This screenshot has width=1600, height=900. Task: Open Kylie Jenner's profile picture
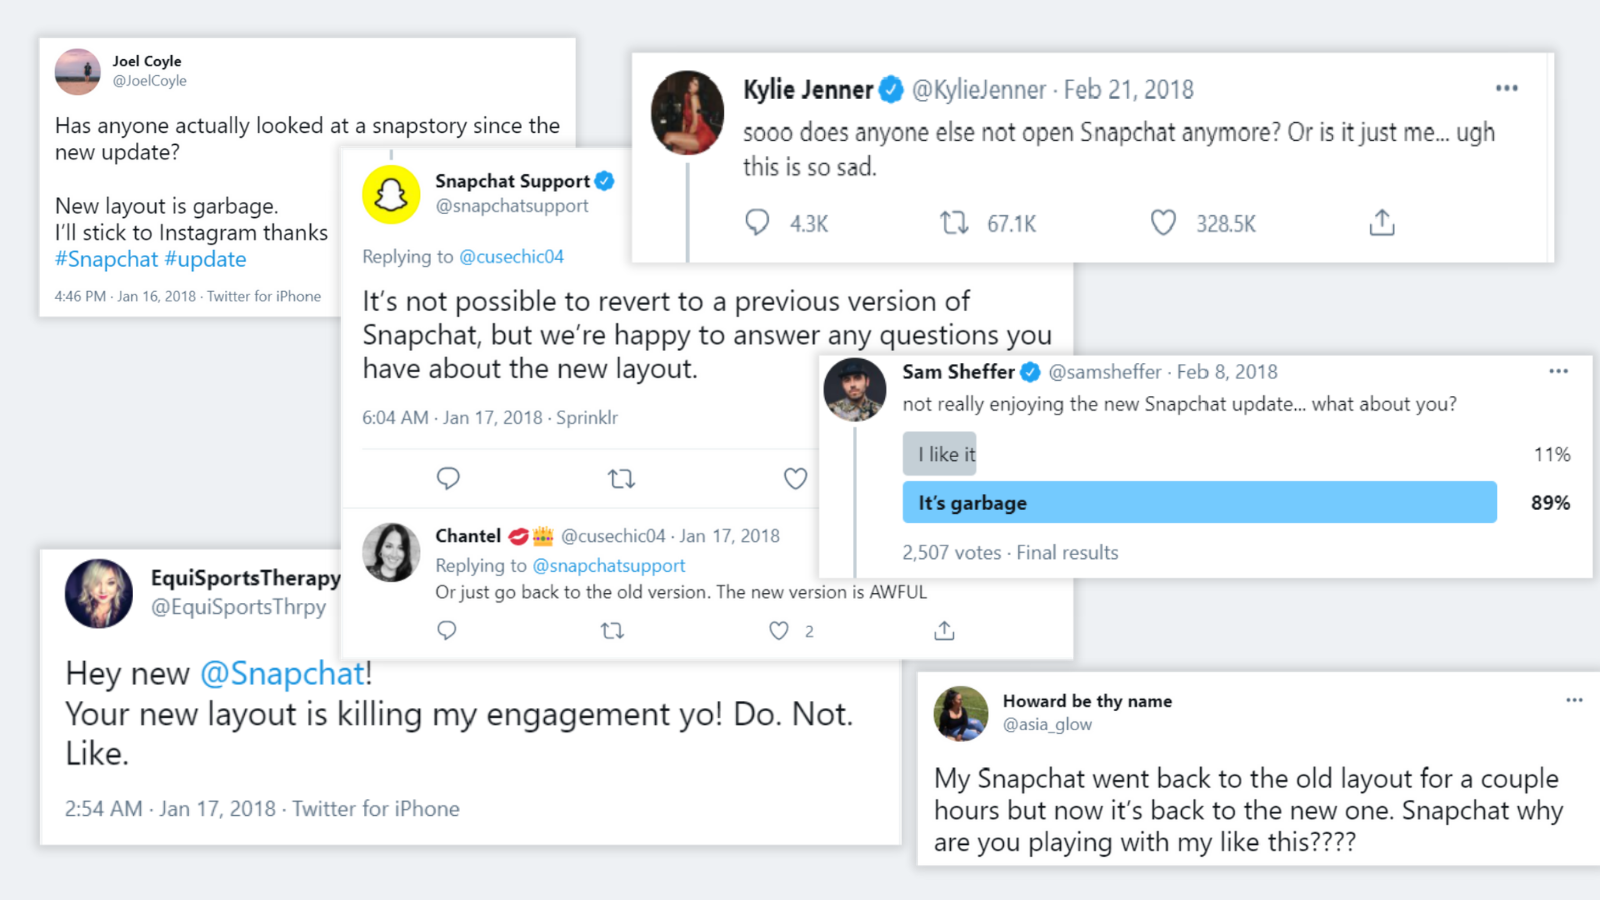[x=687, y=112]
